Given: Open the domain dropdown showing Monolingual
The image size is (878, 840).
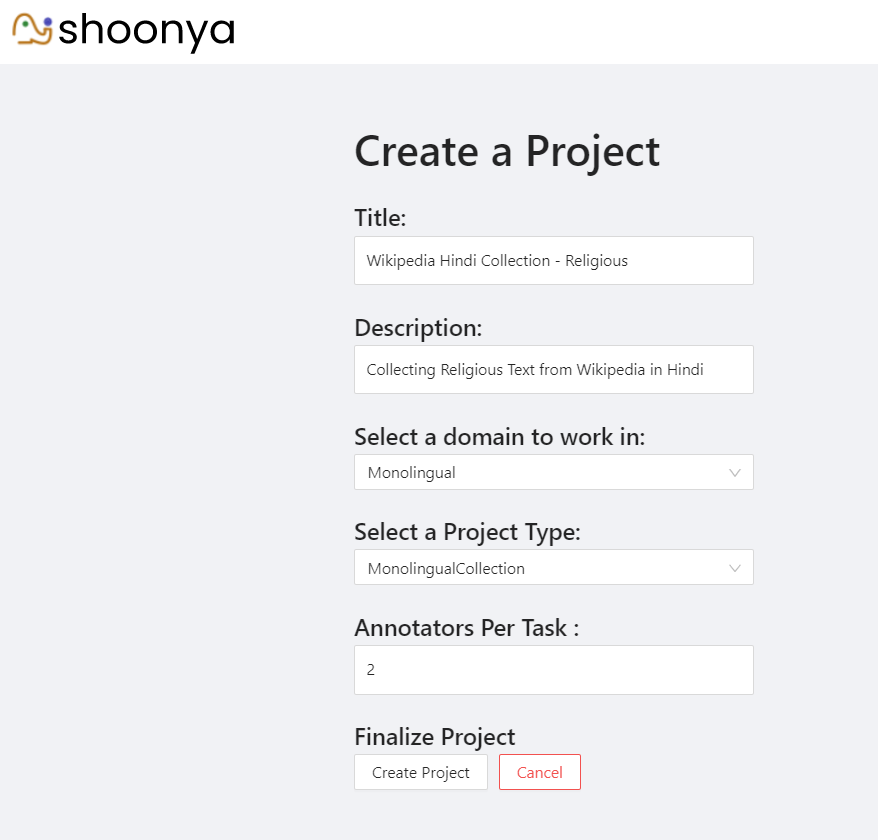Looking at the screenshot, I should (x=540, y=473).
